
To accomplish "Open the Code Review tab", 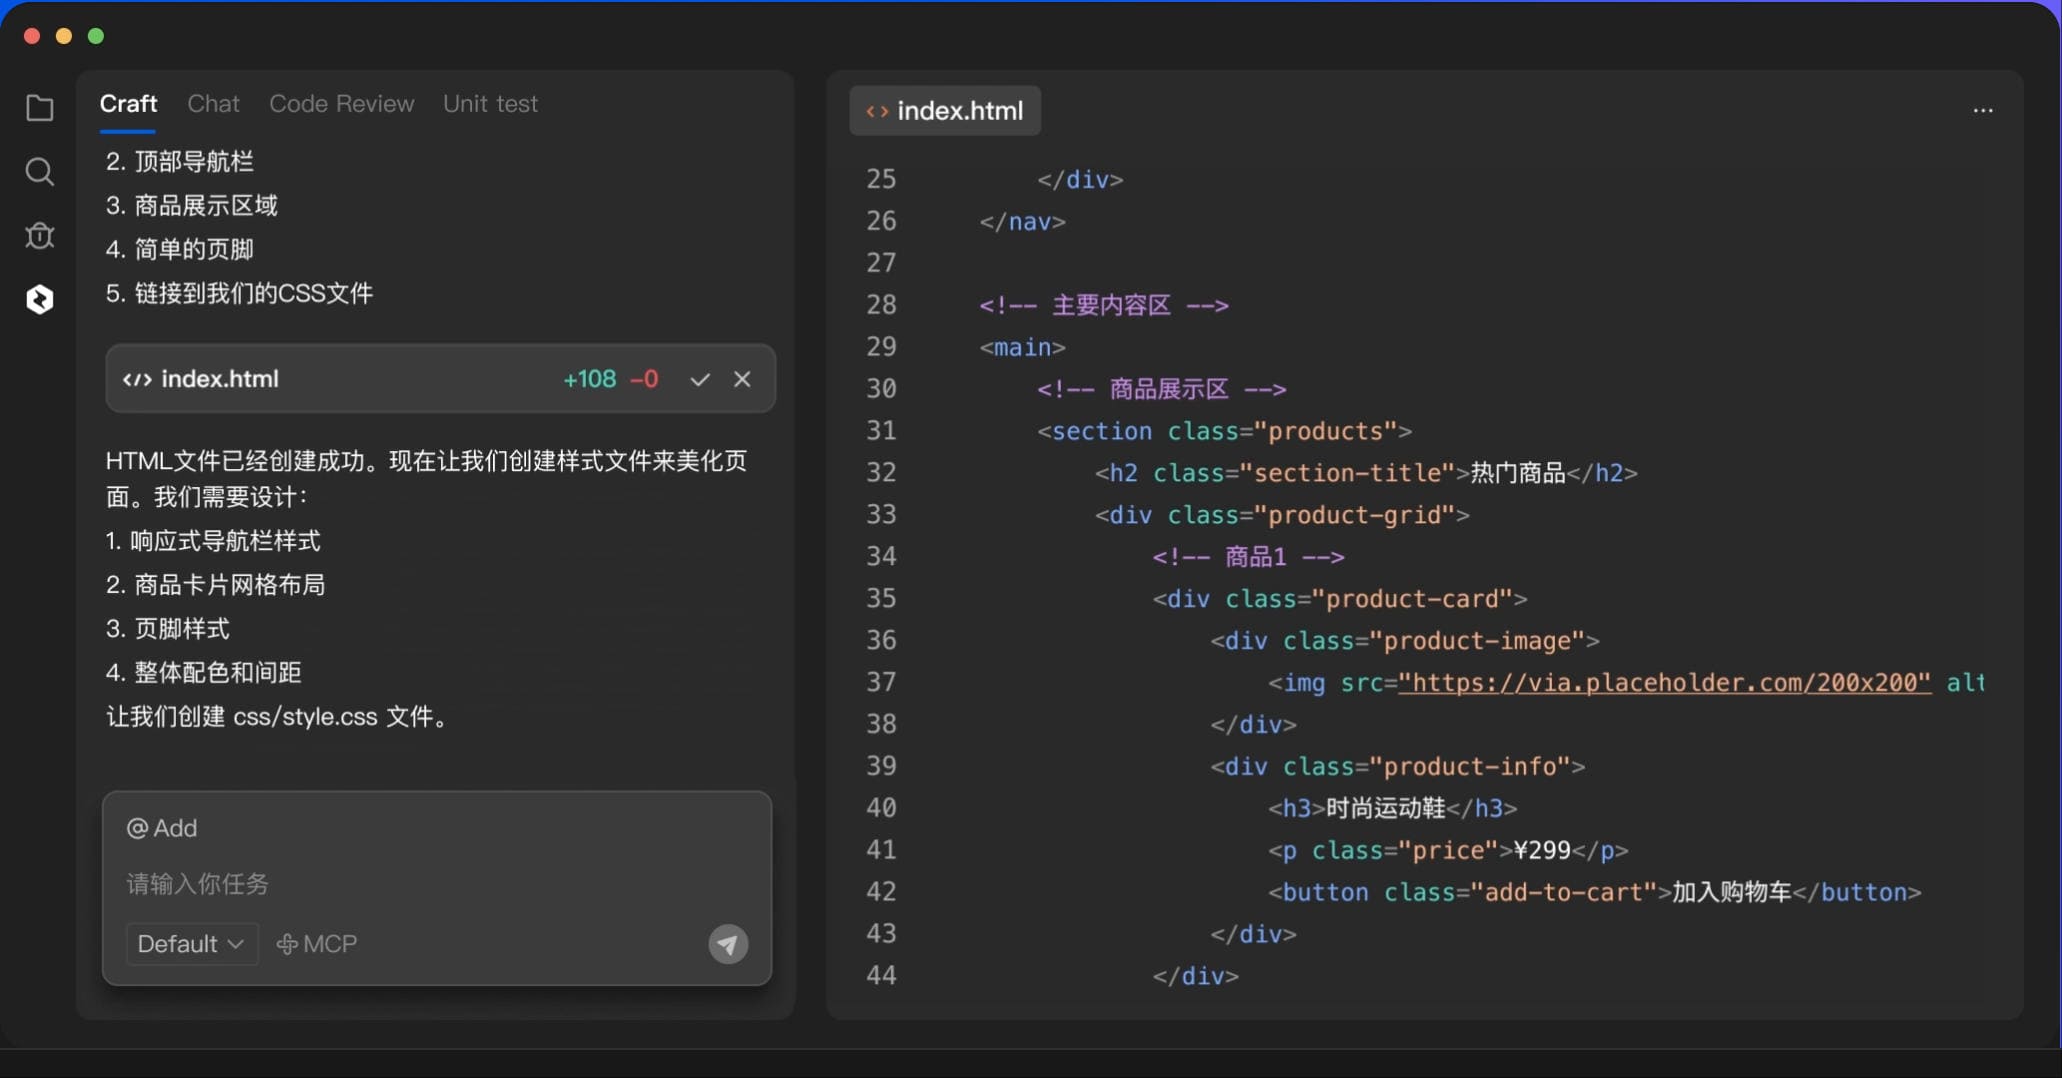I will click(x=341, y=104).
